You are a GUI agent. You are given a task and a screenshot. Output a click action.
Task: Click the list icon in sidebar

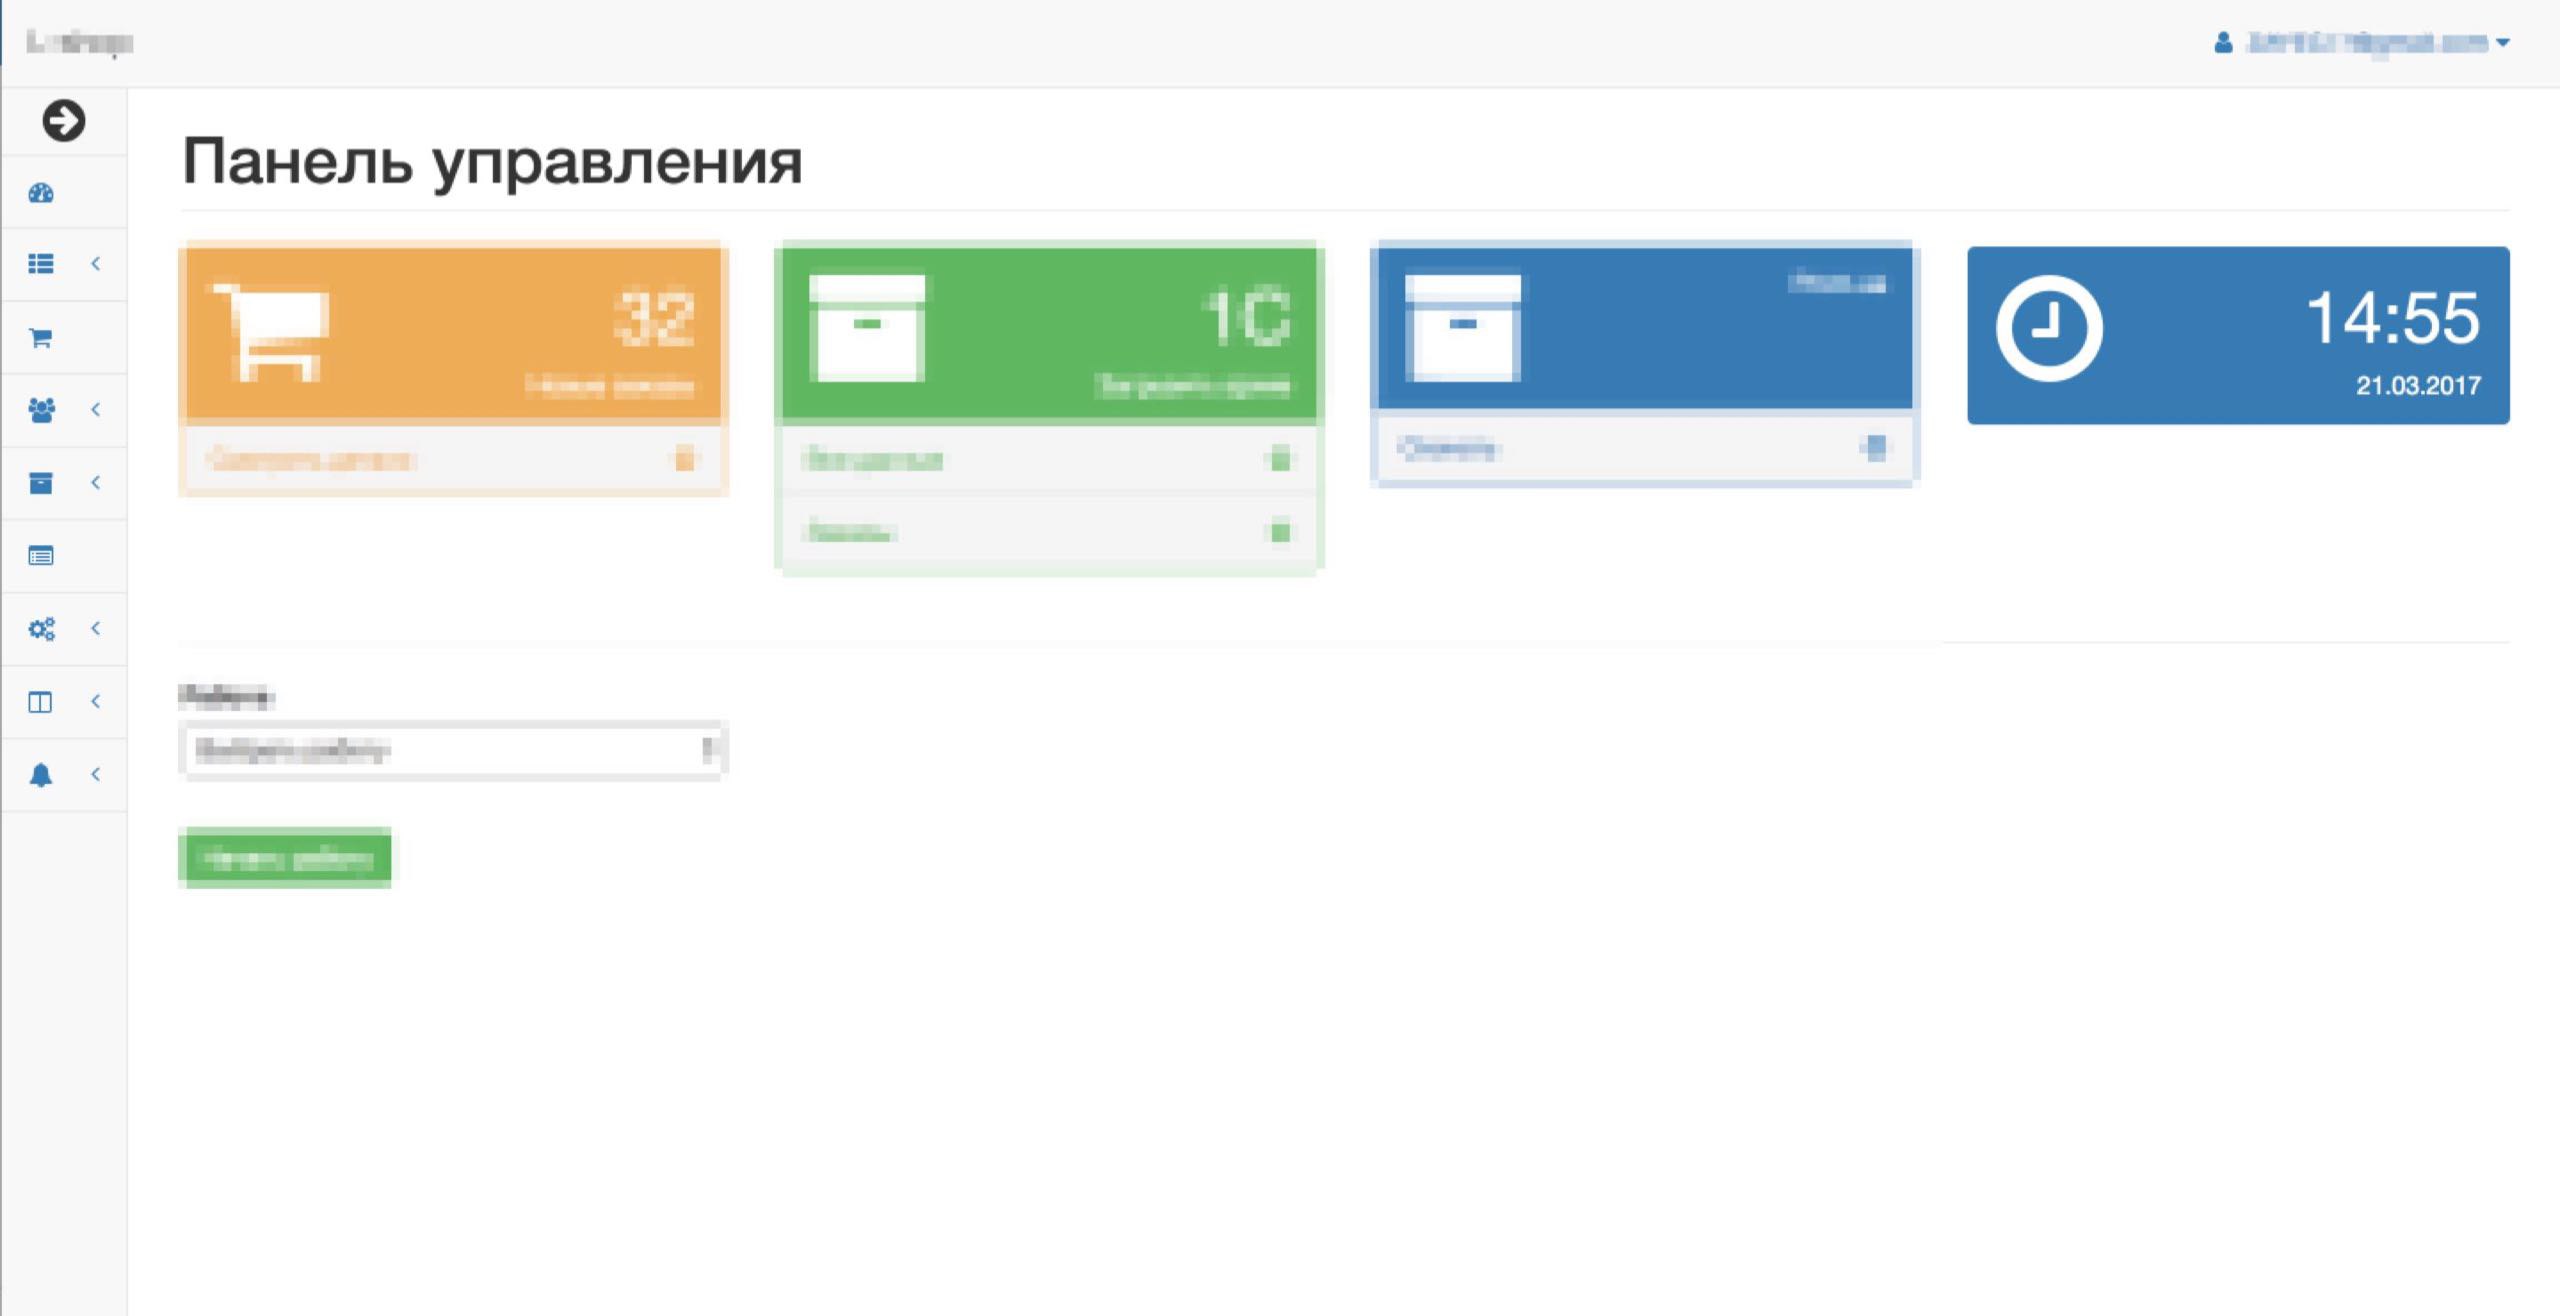(x=41, y=264)
